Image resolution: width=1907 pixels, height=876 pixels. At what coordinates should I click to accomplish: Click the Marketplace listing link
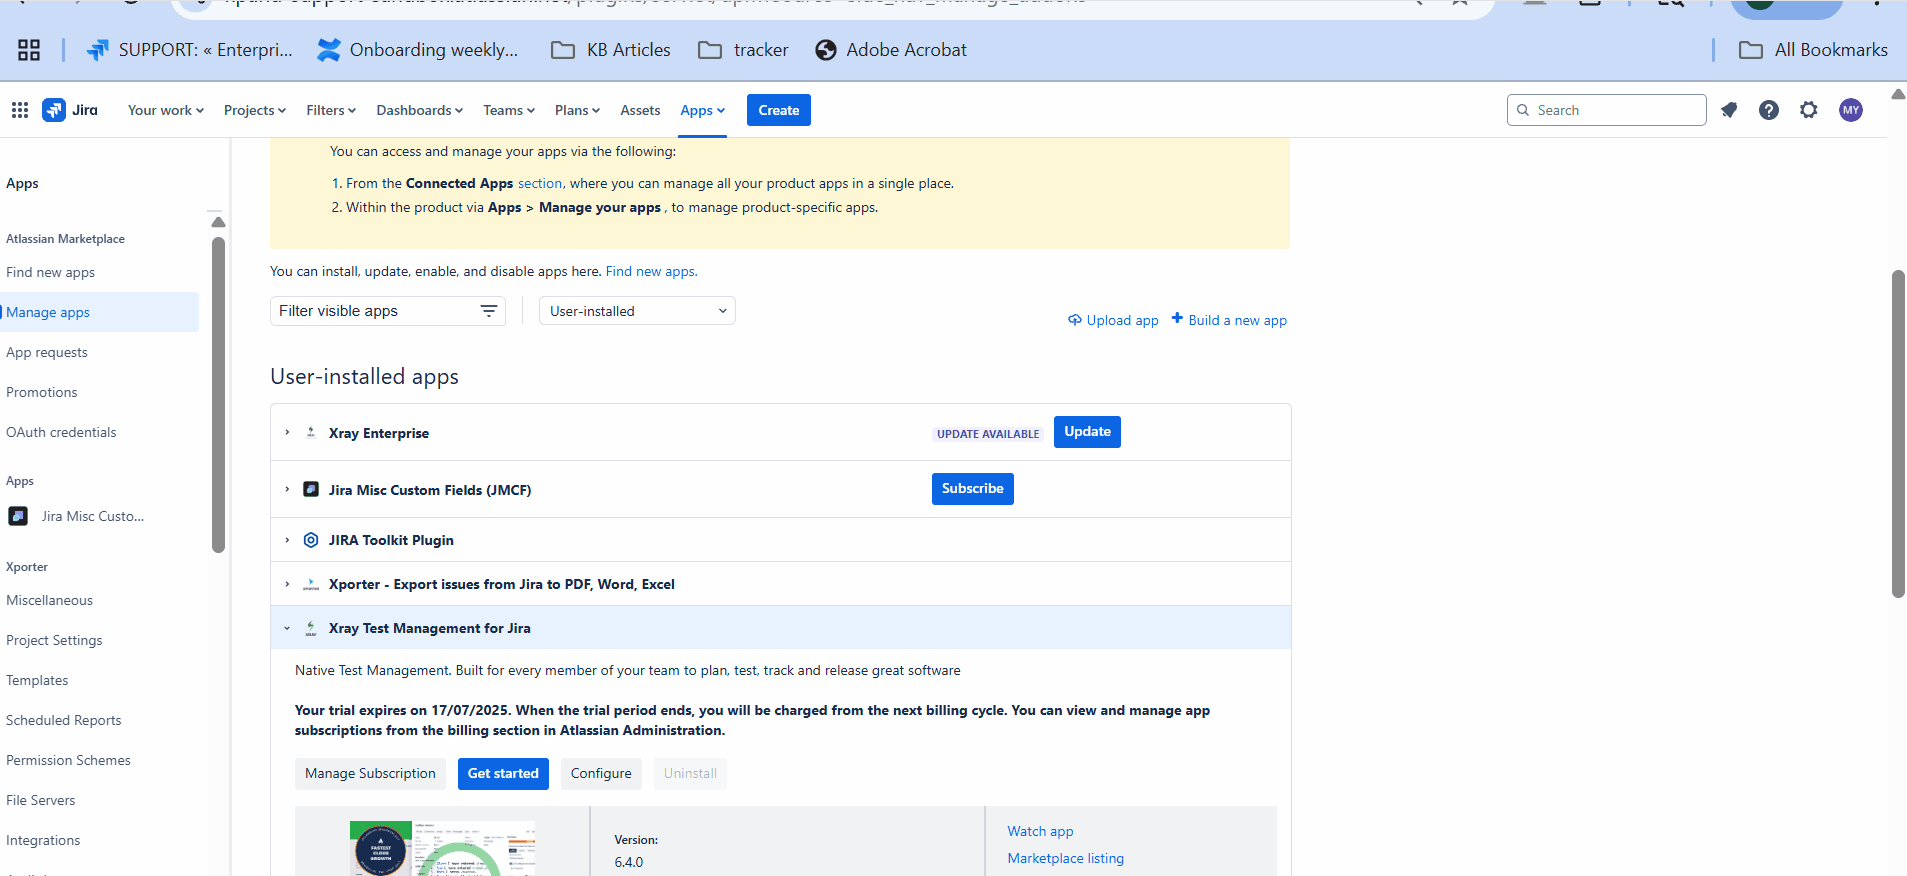point(1065,858)
